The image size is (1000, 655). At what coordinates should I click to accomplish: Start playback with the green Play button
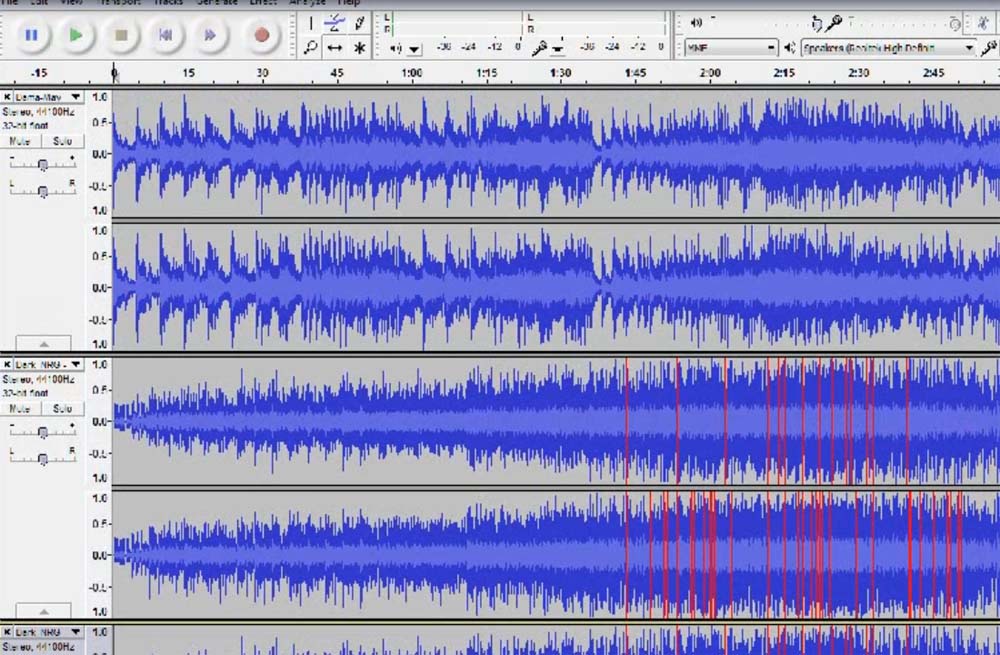(x=76, y=35)
